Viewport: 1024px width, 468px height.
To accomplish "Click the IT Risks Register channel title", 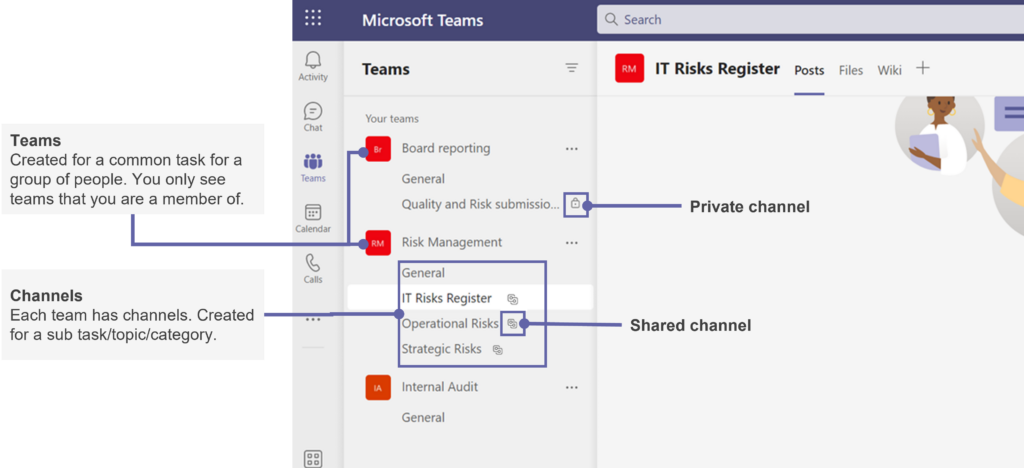I will 718,69.
